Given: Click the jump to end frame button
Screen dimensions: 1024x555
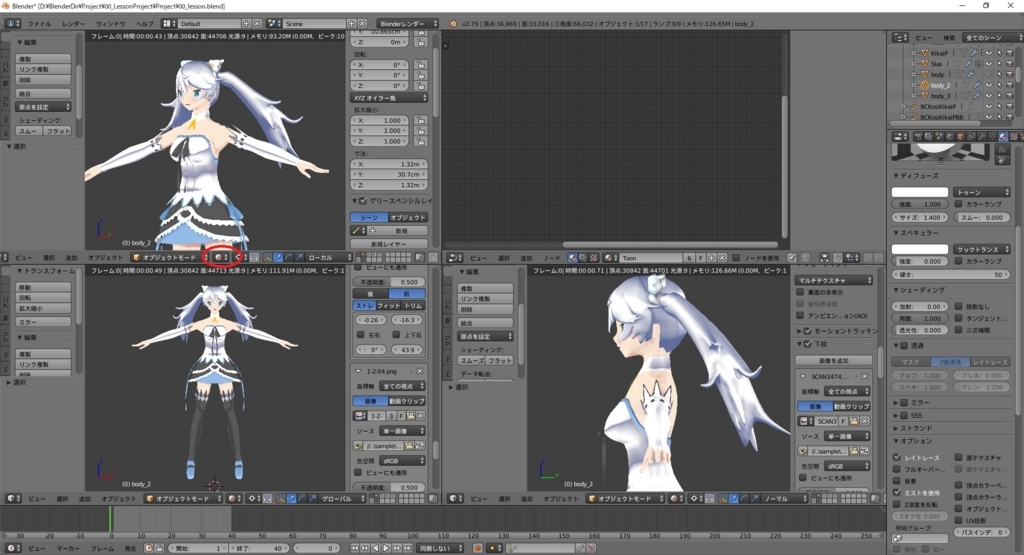Looking at the screenshot, I should [x=406, y=548].
